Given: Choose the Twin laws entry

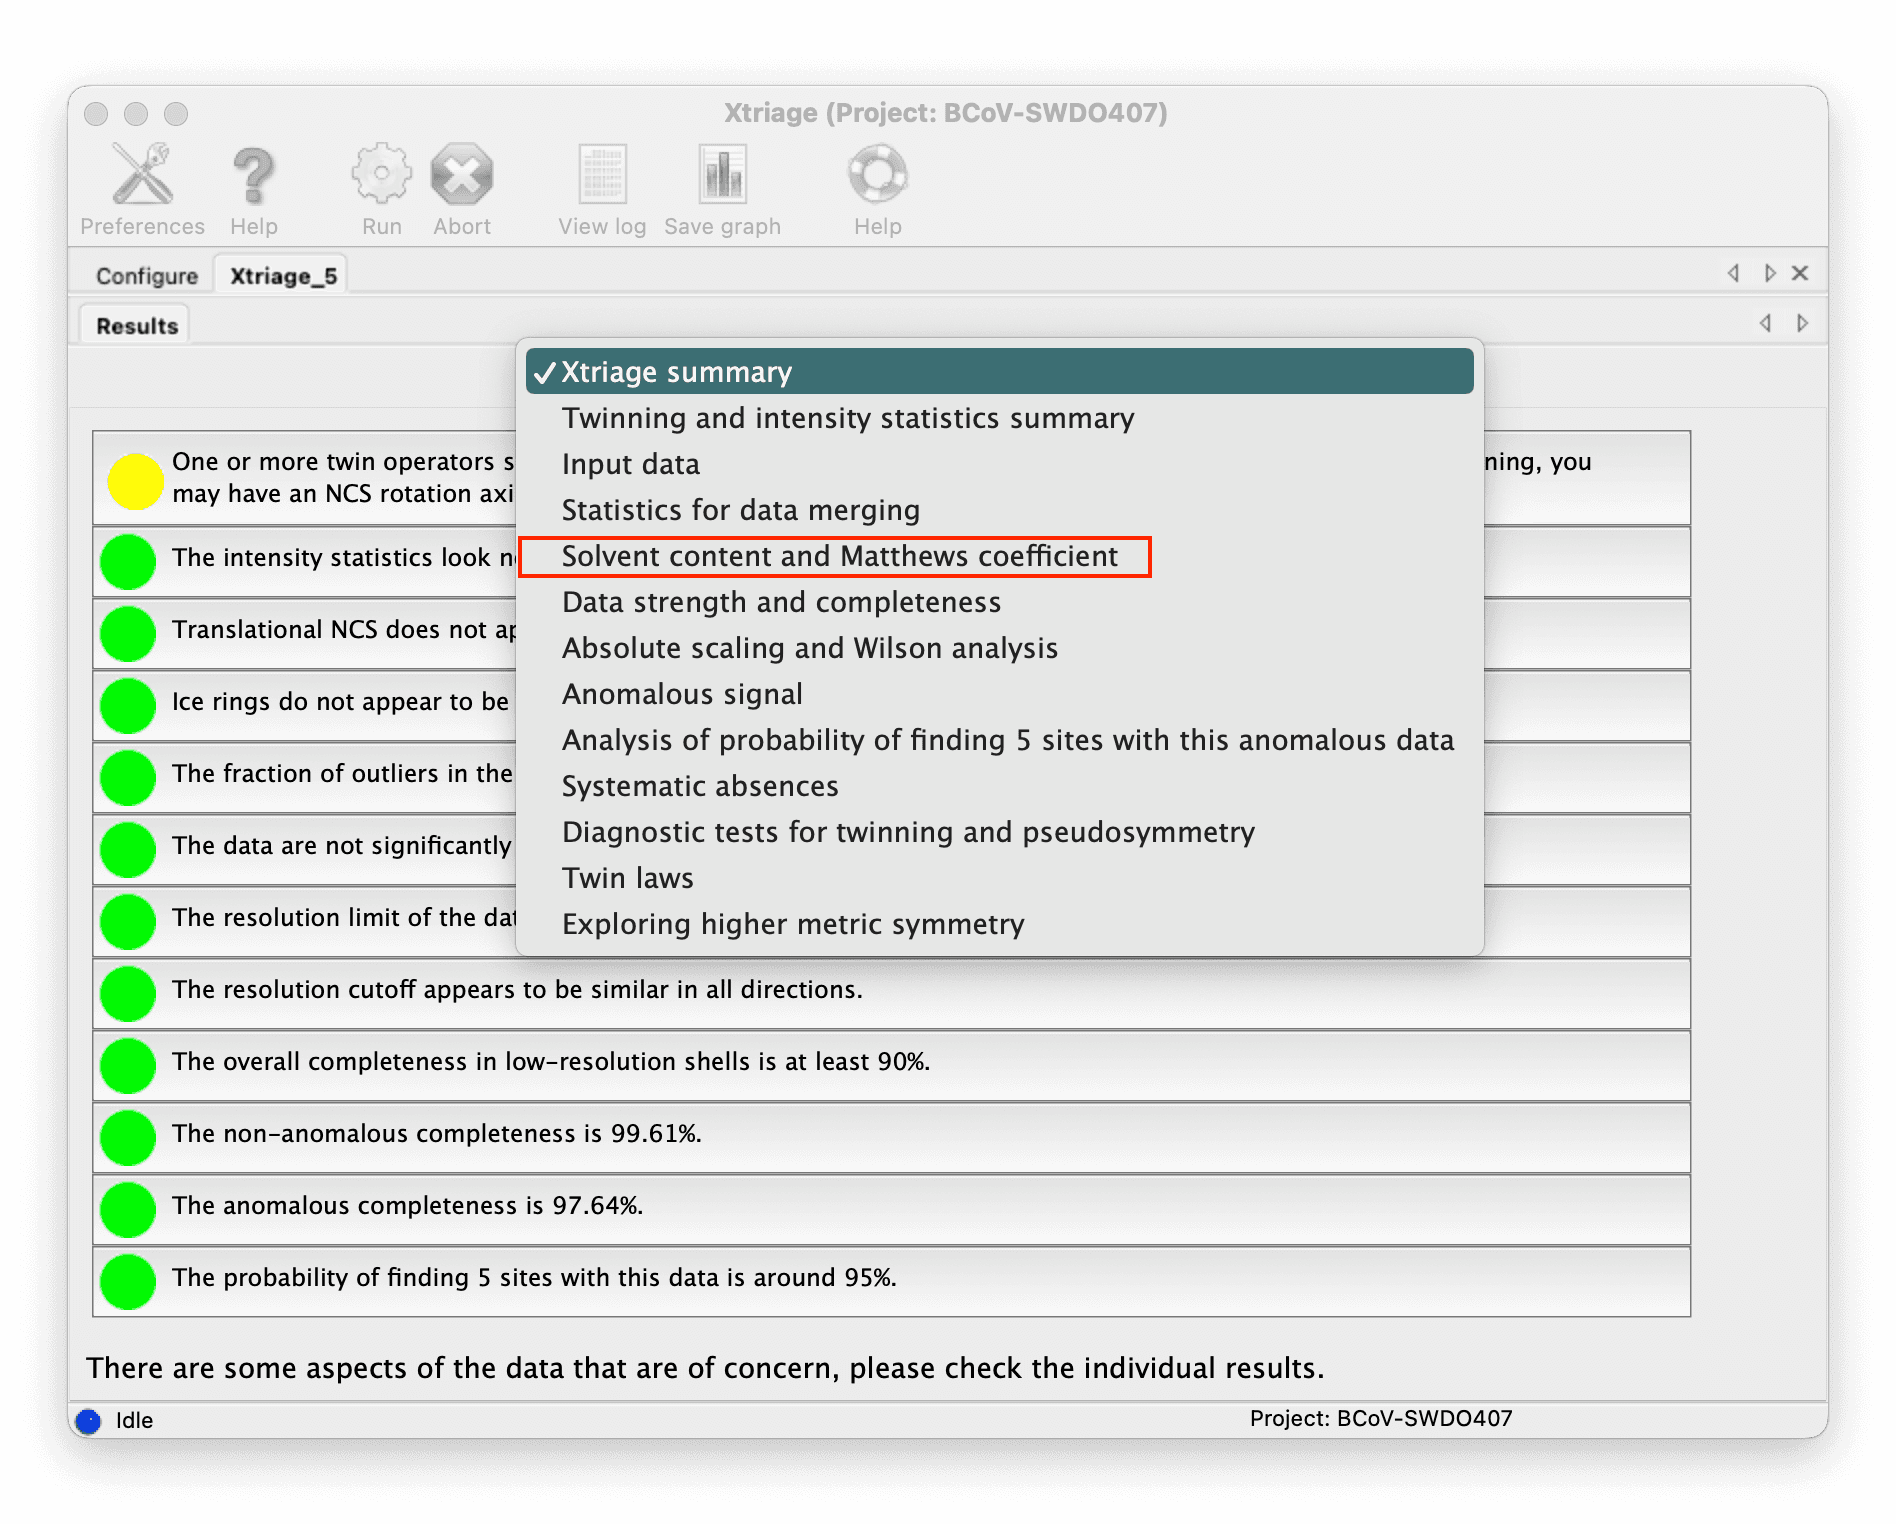Looking at the screenshot, I should 1000,878.
